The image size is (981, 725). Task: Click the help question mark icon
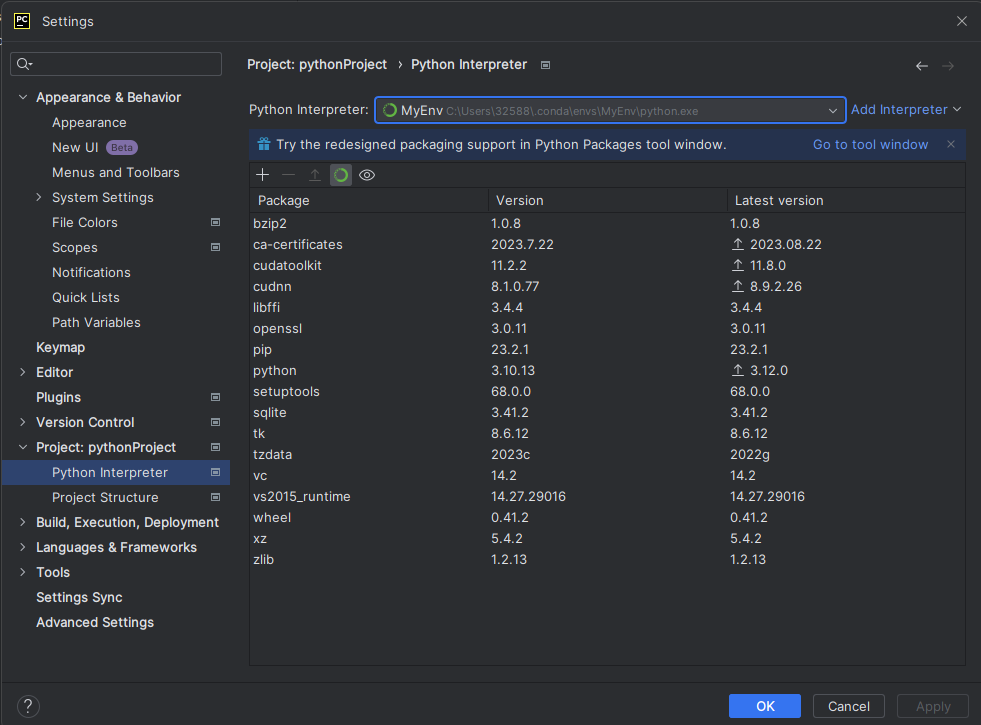tap(28, 706)
